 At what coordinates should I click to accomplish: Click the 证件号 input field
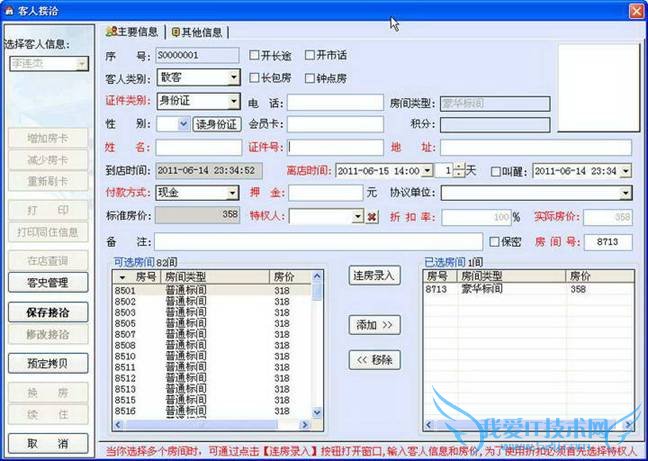pyautogui.click(x=335, y=147)
